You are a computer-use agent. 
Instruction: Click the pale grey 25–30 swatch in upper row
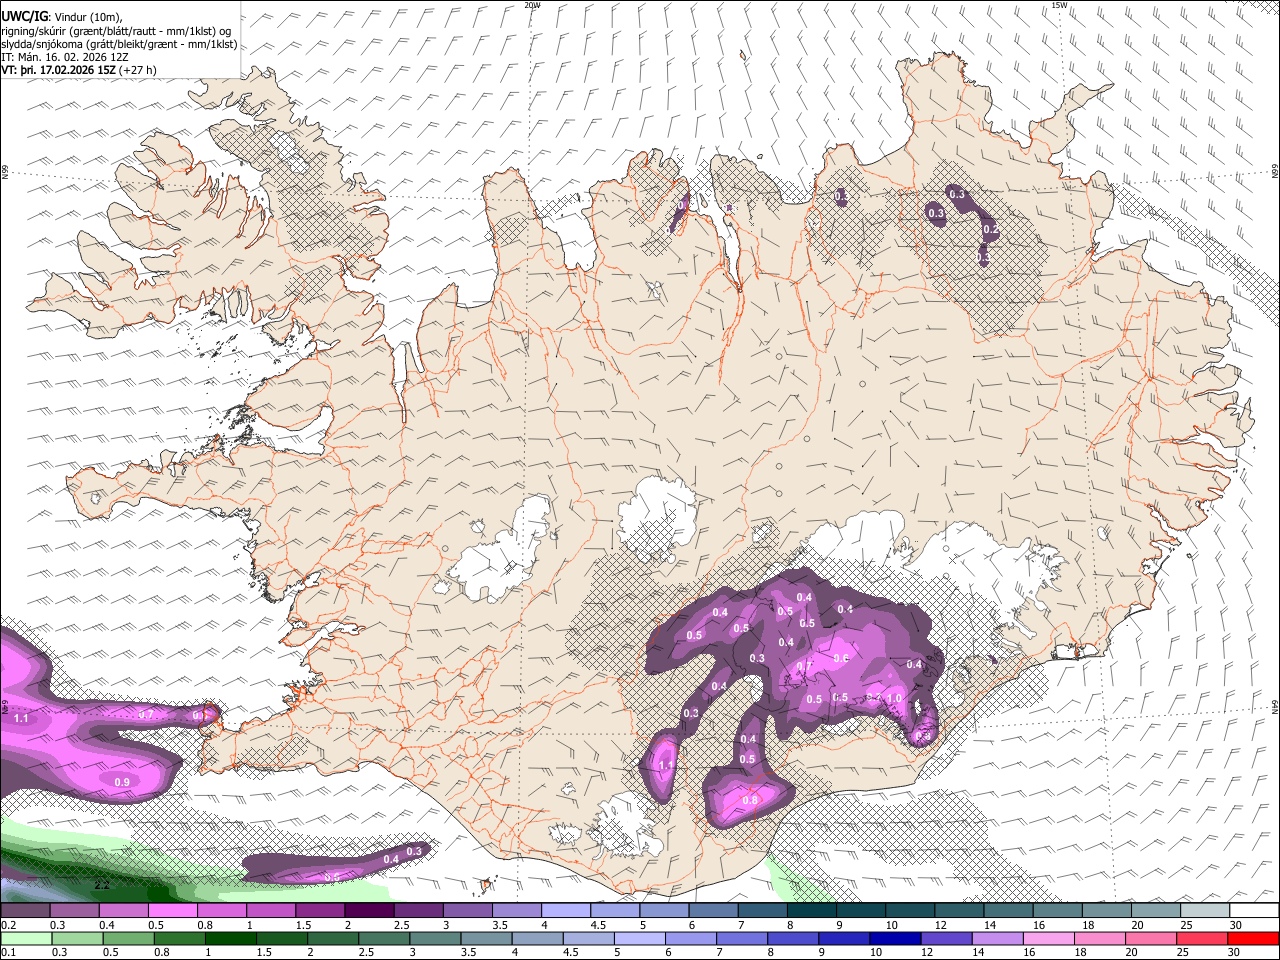point(1204,910)
